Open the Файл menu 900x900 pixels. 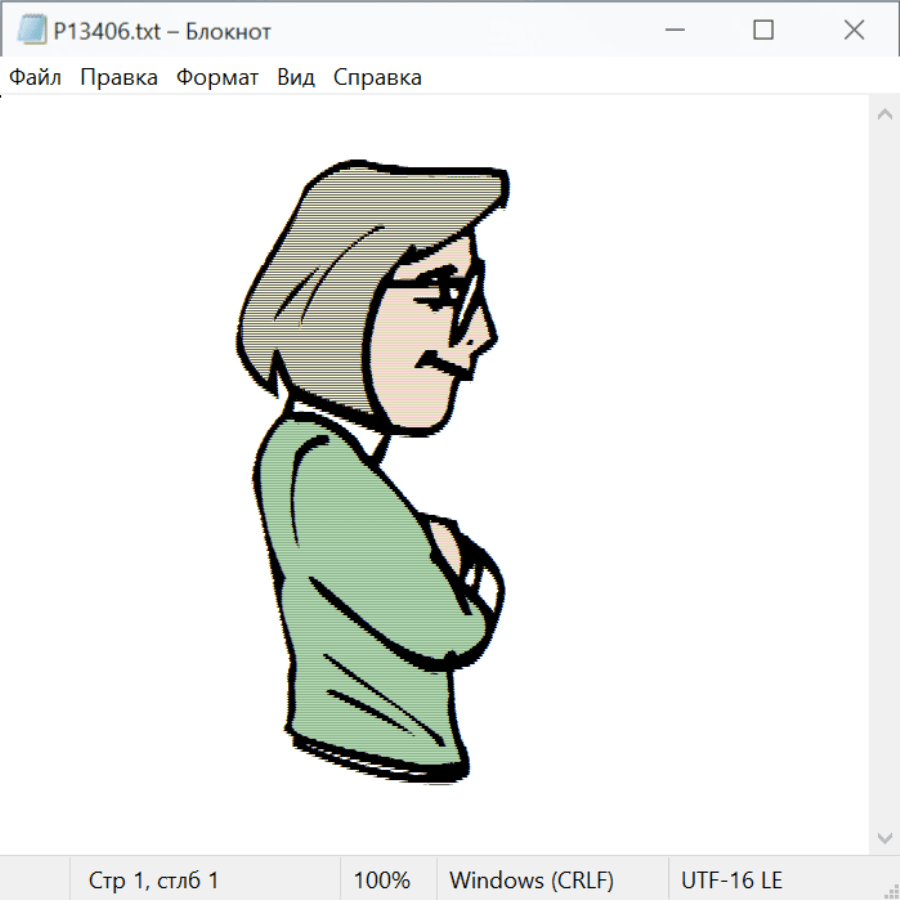(x=35, y=78)
